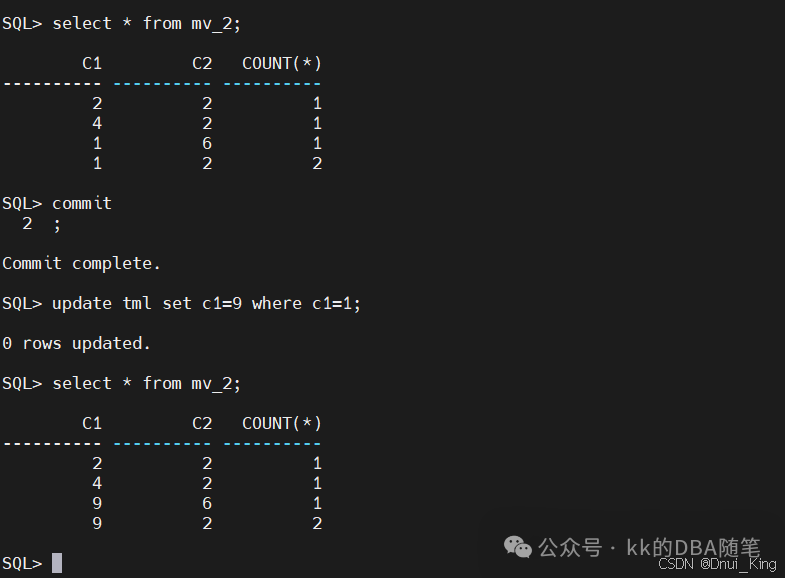Click the second C1 column header
This screenshot has height=578, width=785.
click(92, 423)
